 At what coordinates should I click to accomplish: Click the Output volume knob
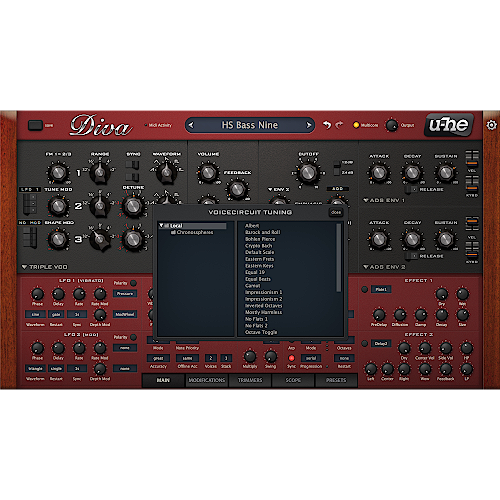(x=392, y=125)
